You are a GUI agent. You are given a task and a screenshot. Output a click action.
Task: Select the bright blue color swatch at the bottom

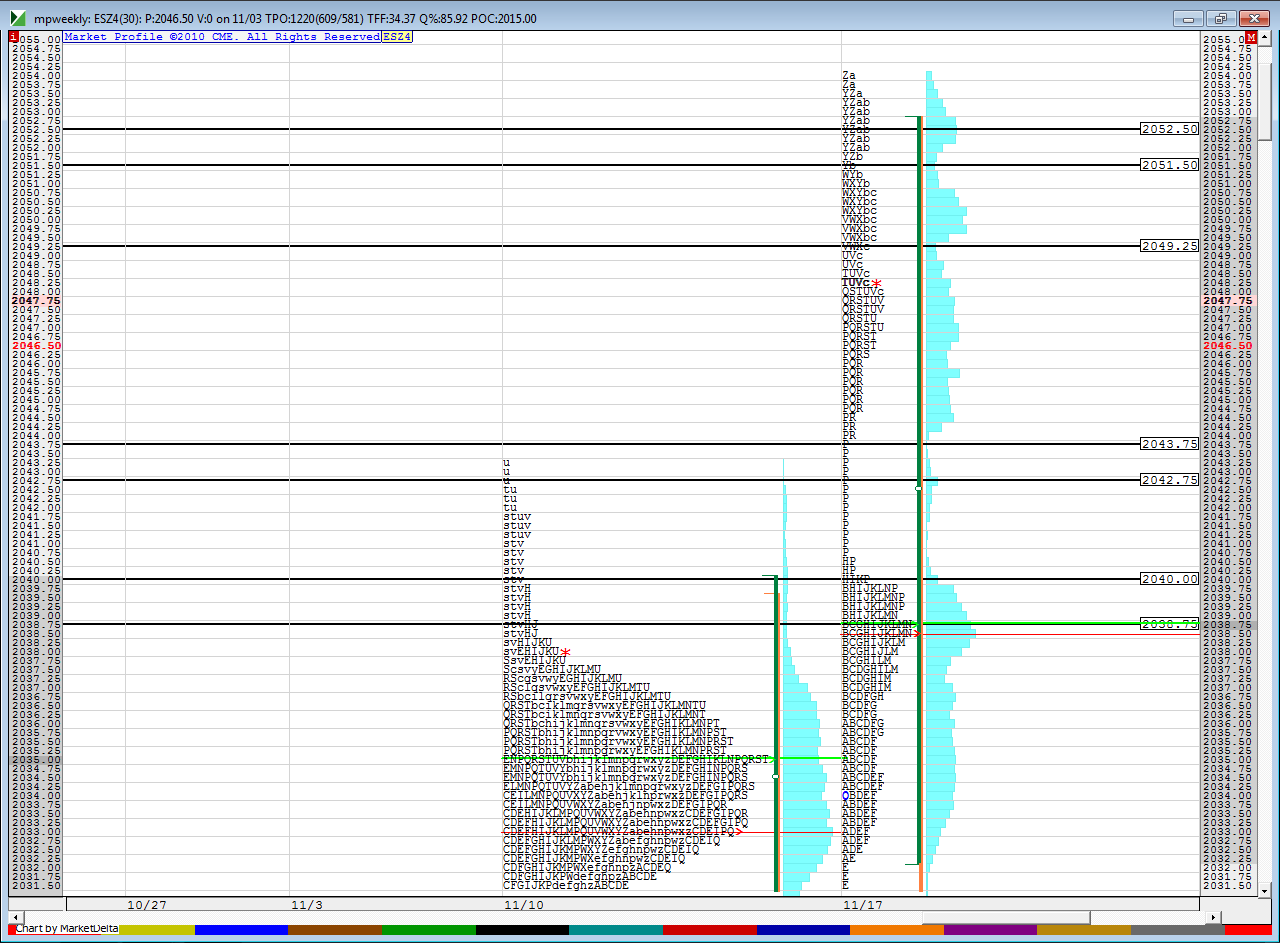click(241, 930)
